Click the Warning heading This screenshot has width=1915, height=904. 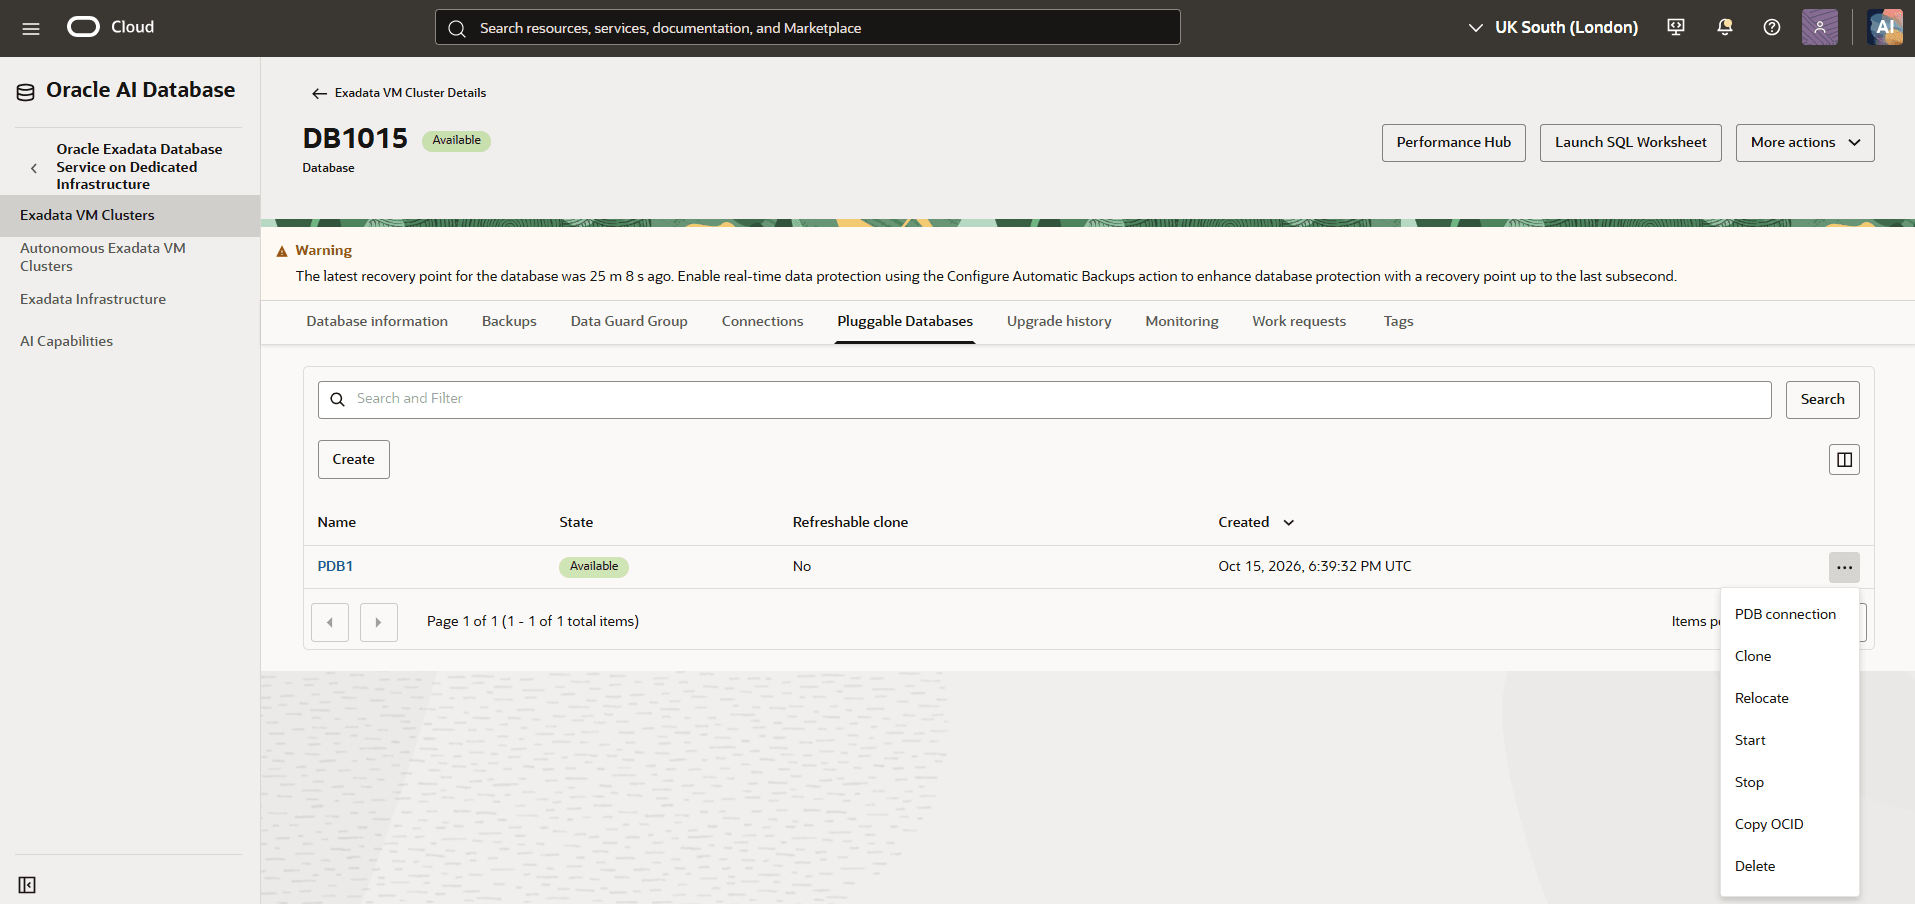point(323,251)
